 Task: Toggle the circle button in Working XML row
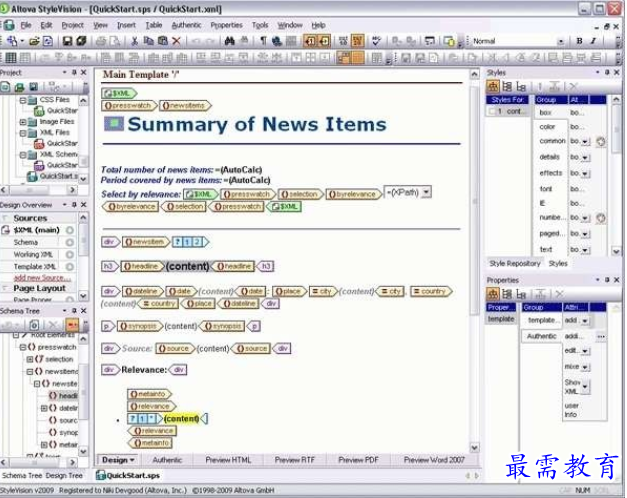tap(70, 254)
